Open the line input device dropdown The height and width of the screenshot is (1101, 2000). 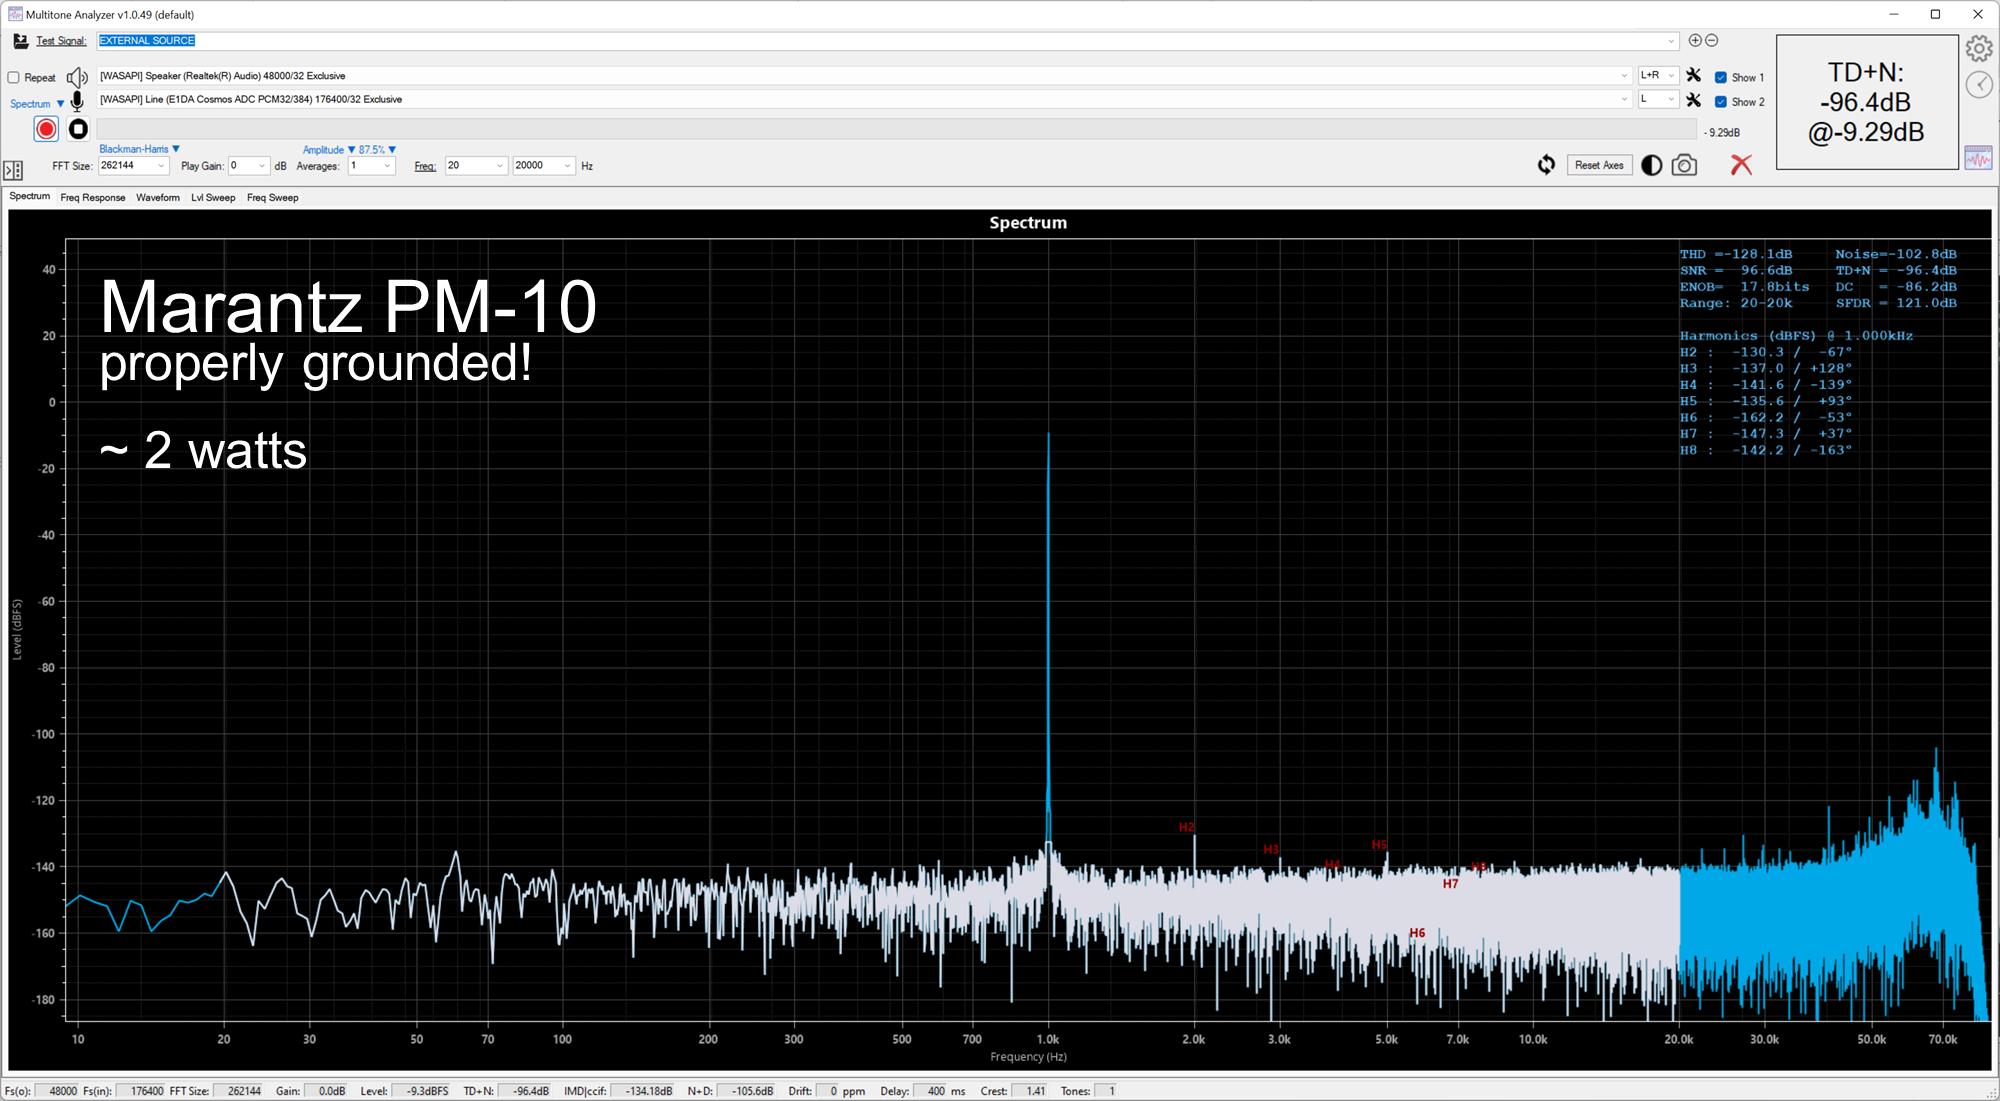click(1624, 99)
